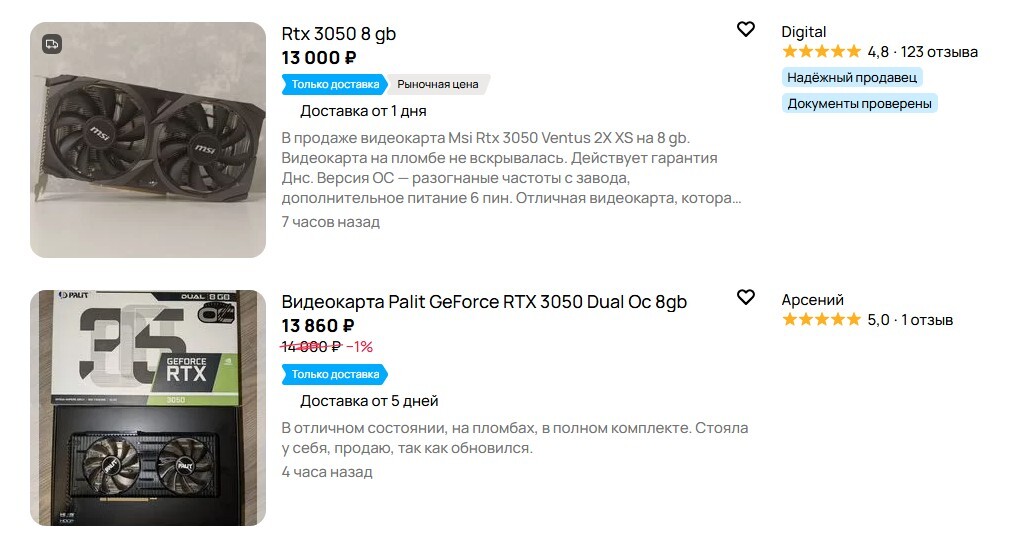Favorite the Palit GeForce RTX 3050 listing
The height and width of the screenshot is (543, 1009).
coord(745,297)
